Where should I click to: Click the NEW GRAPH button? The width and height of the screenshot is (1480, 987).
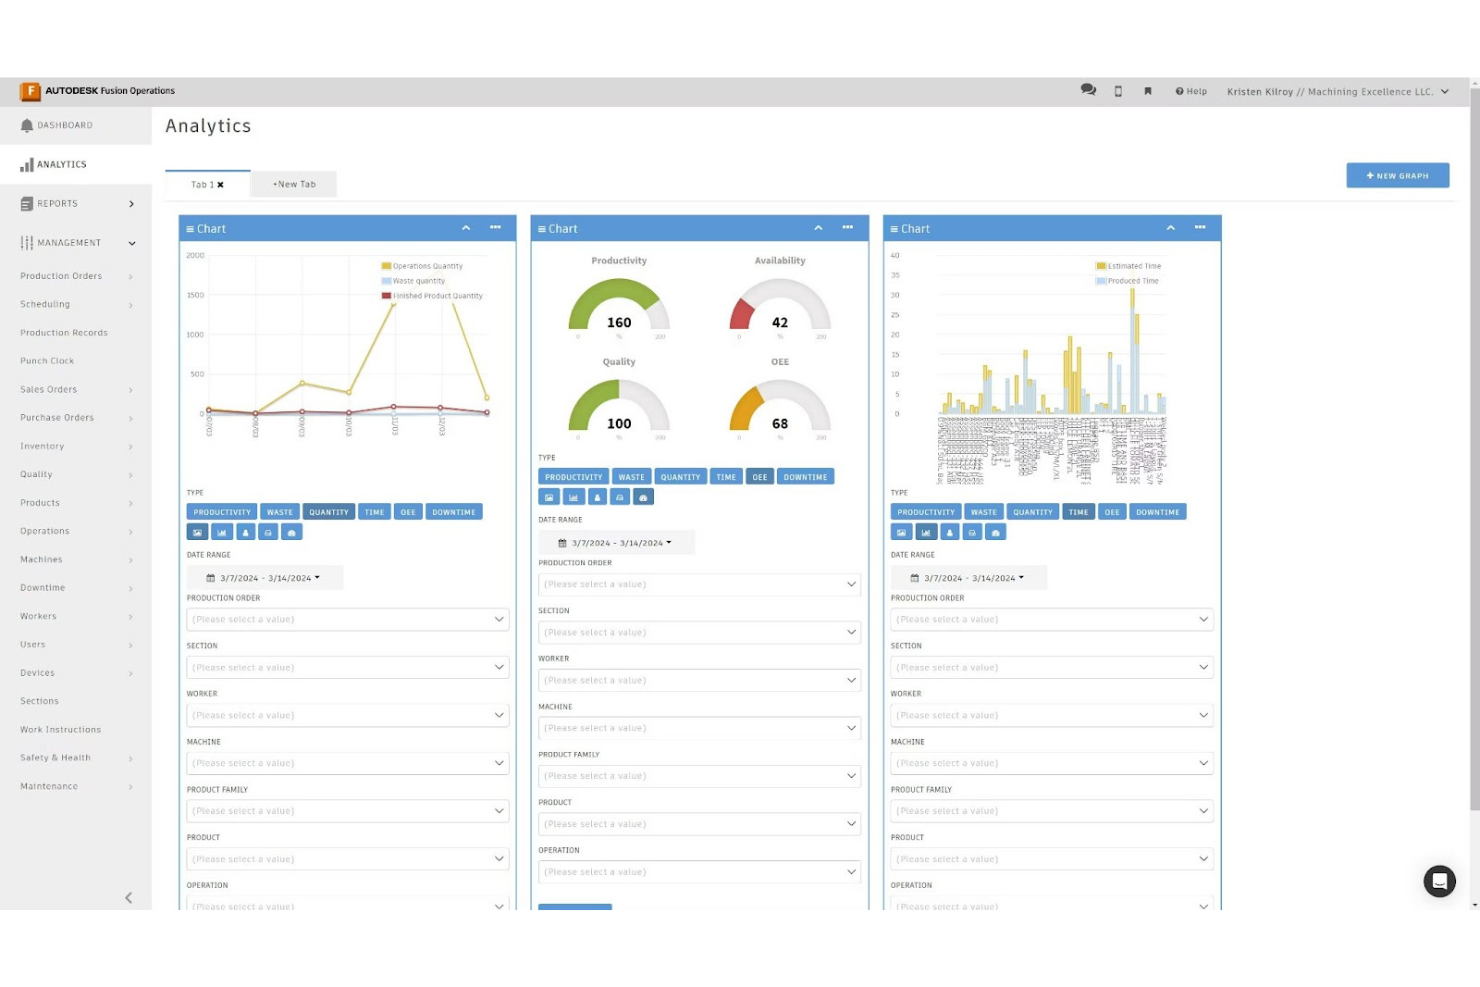coord(1397,175)
